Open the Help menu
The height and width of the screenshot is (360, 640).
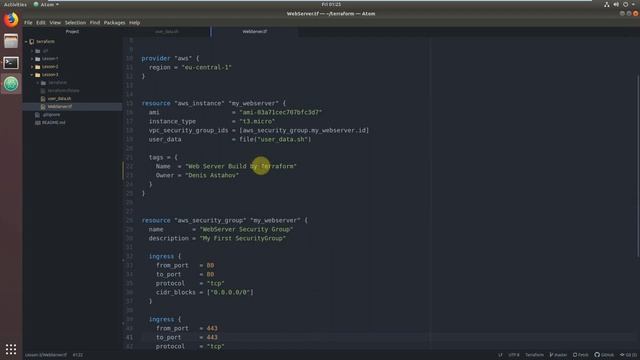click(134, 23)
